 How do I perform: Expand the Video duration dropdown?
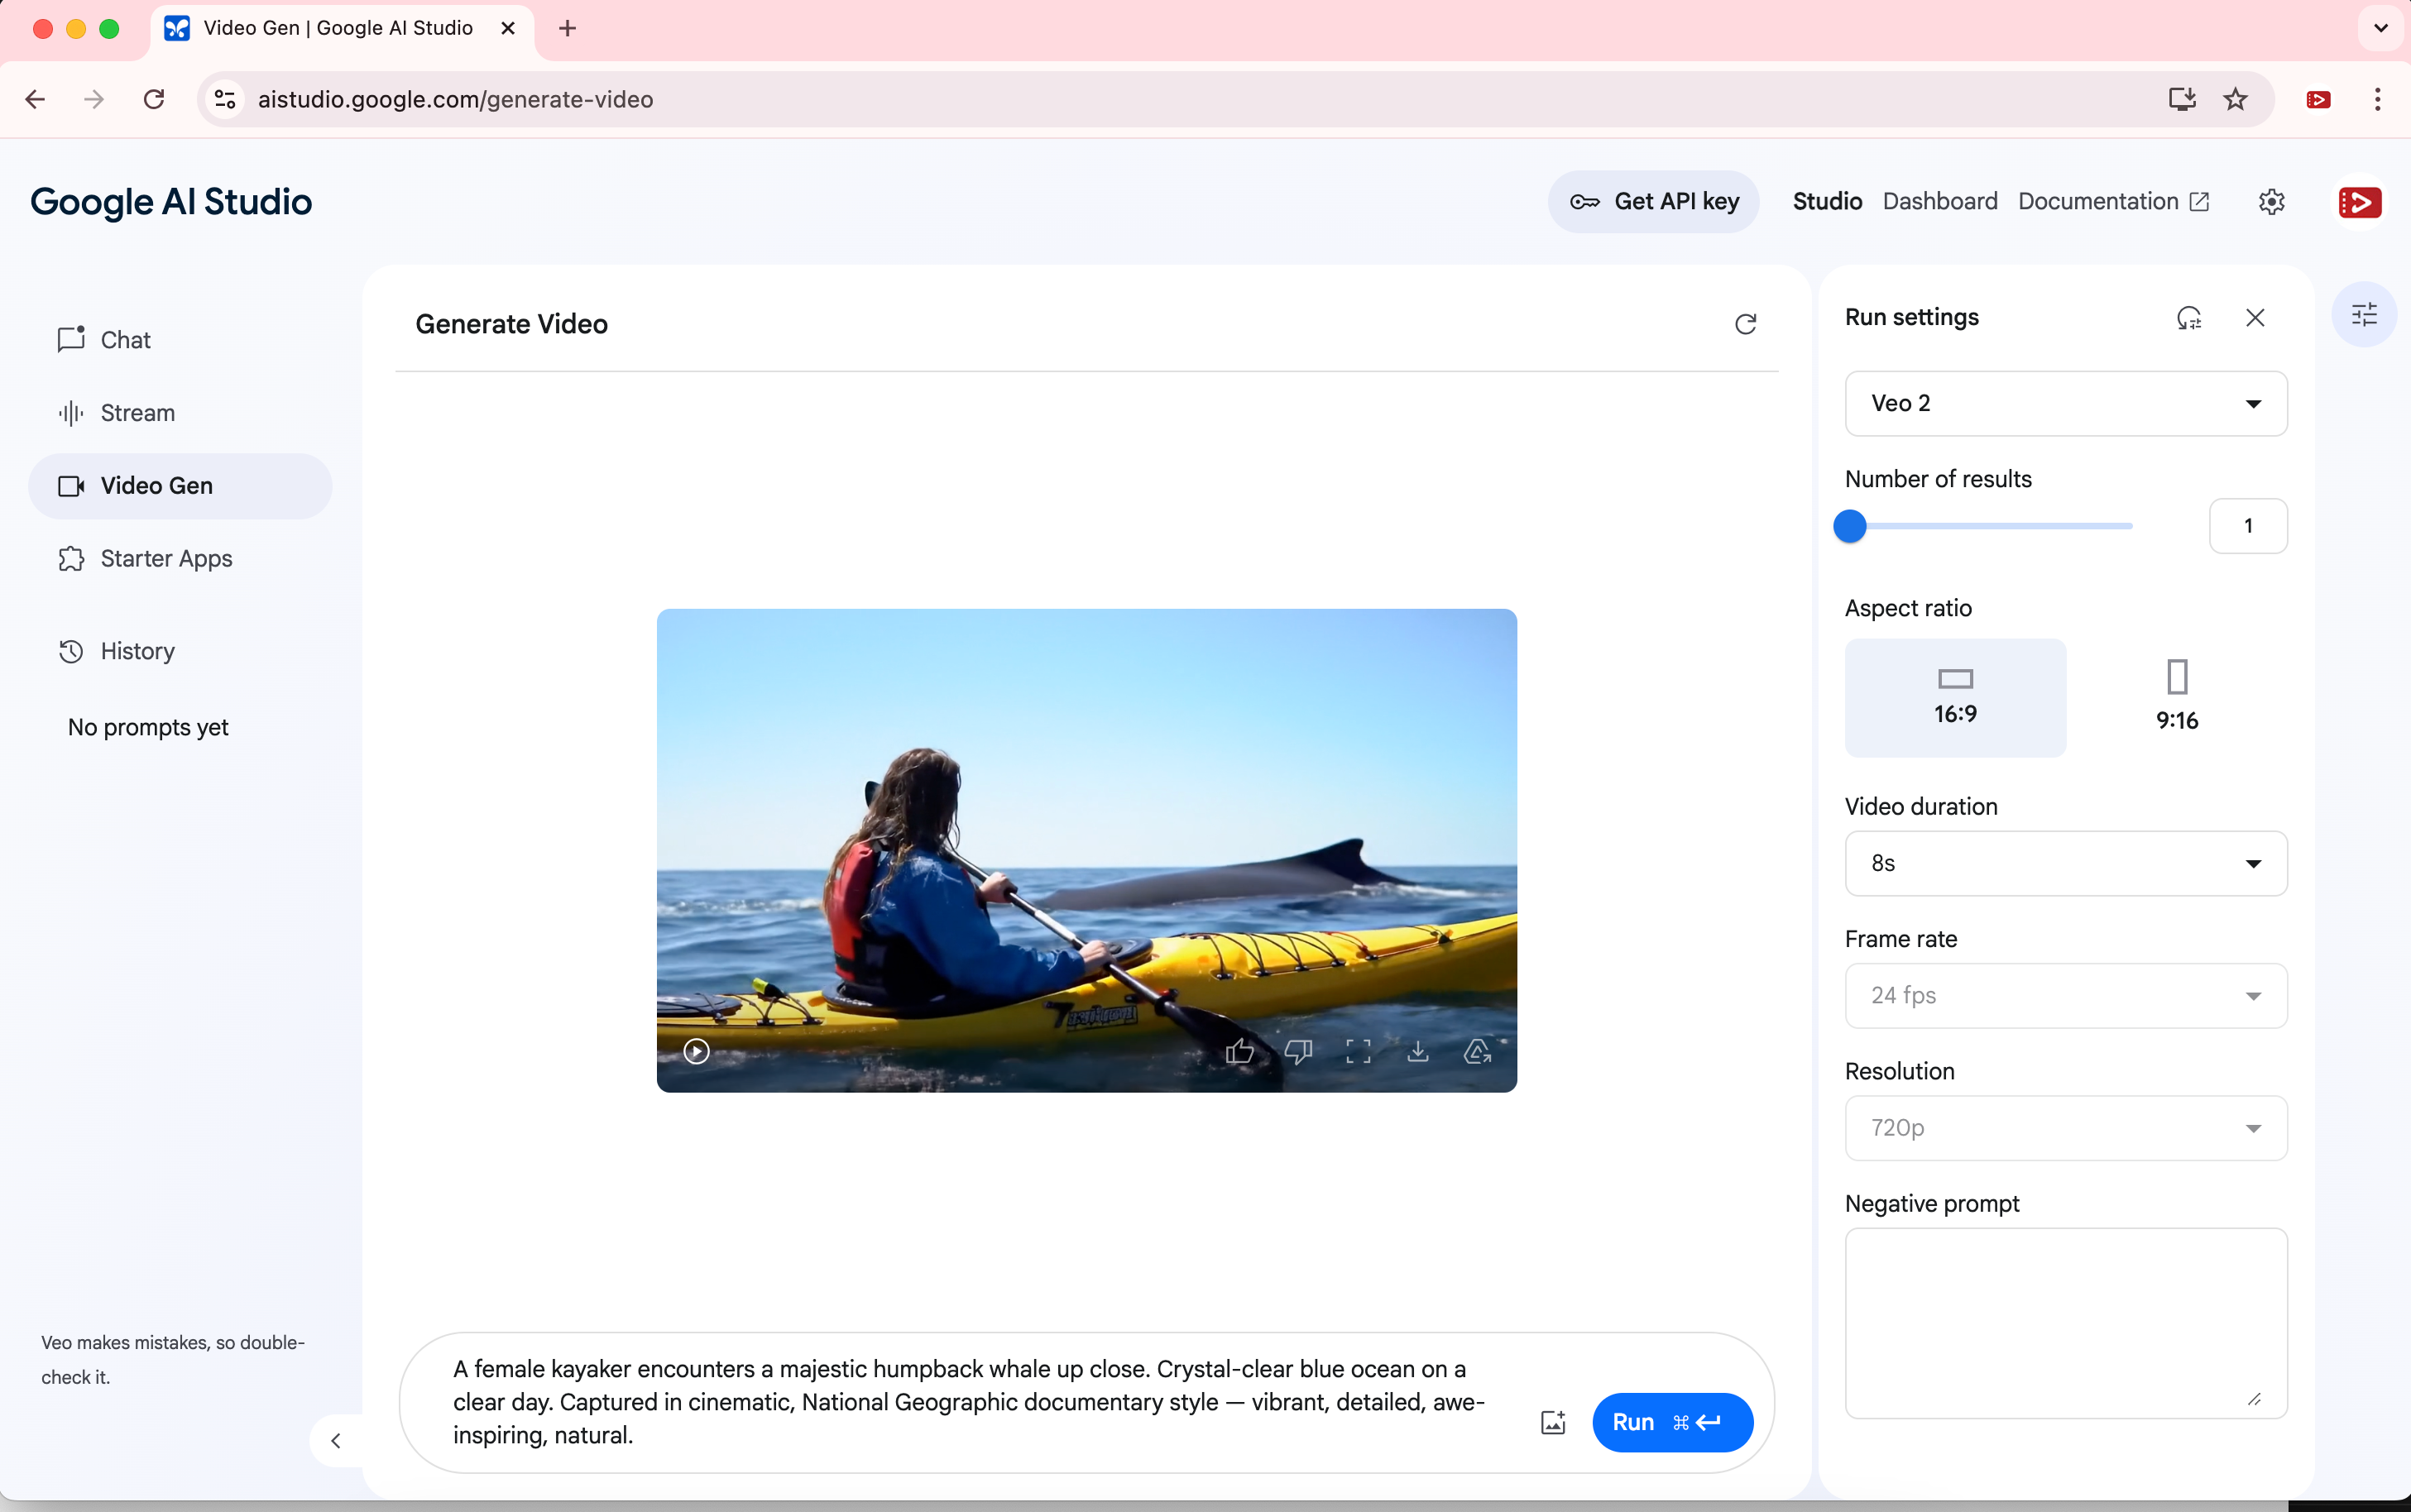click(x=2065, y=863)
